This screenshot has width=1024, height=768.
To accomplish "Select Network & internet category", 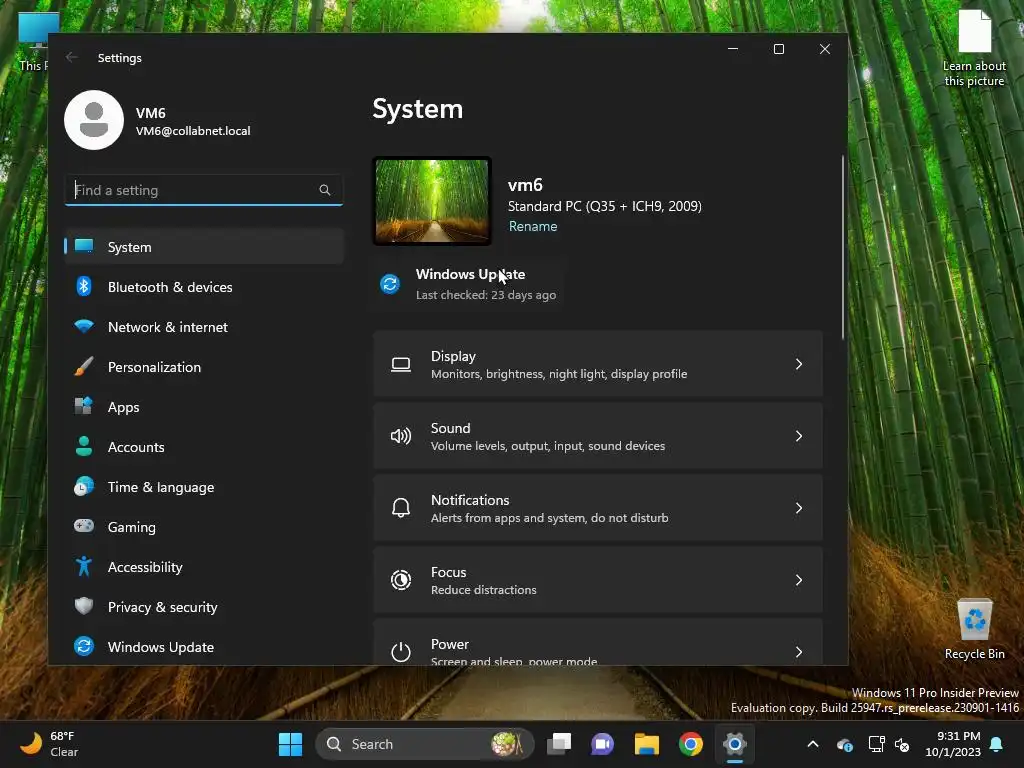I will (204, 327).
